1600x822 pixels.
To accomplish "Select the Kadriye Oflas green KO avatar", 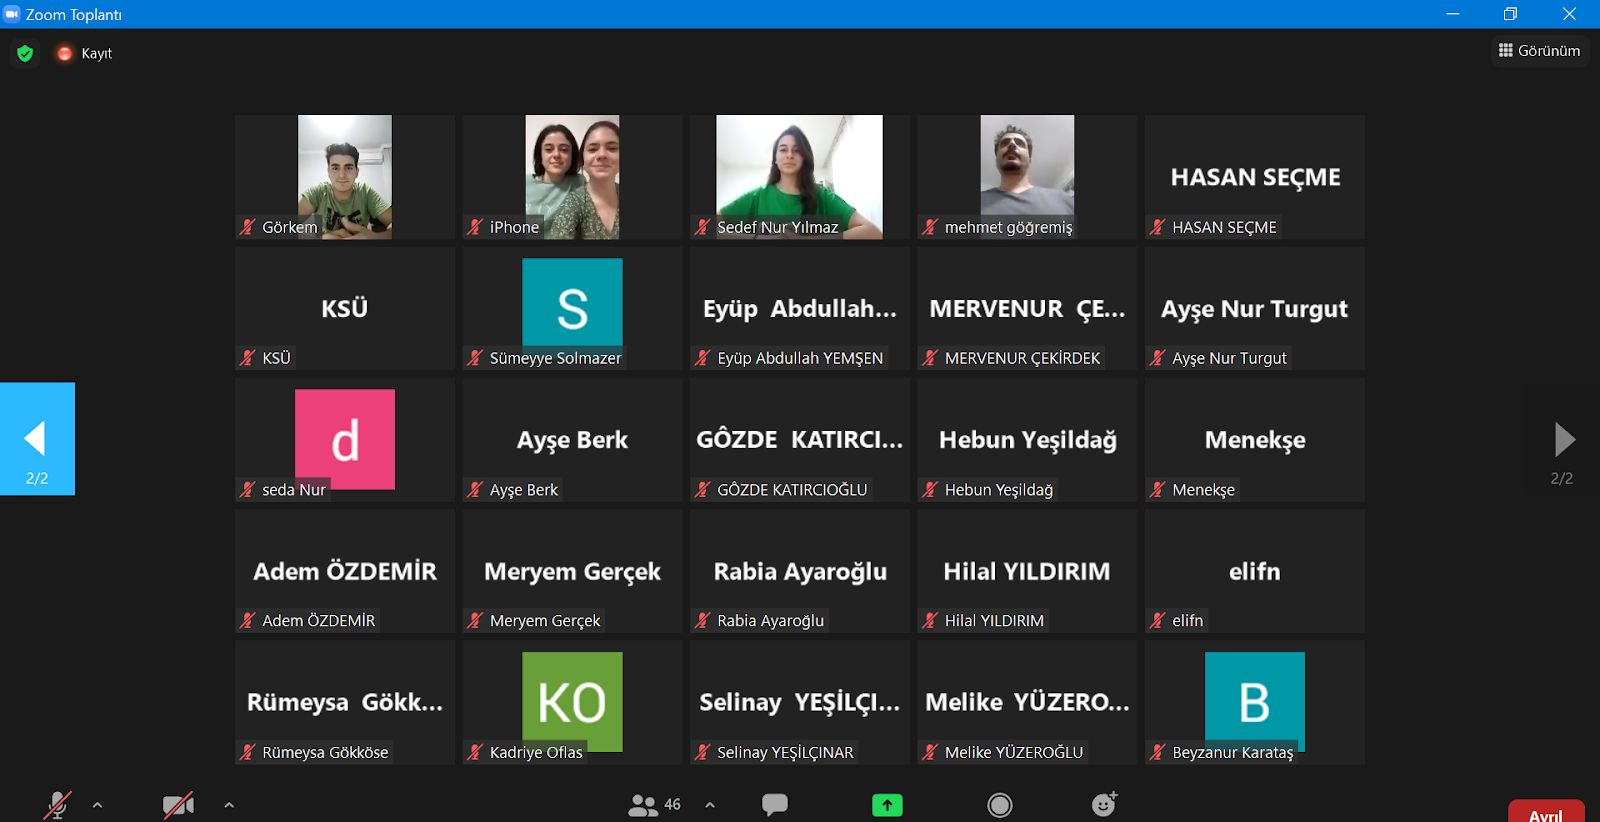I will point(572,701).
